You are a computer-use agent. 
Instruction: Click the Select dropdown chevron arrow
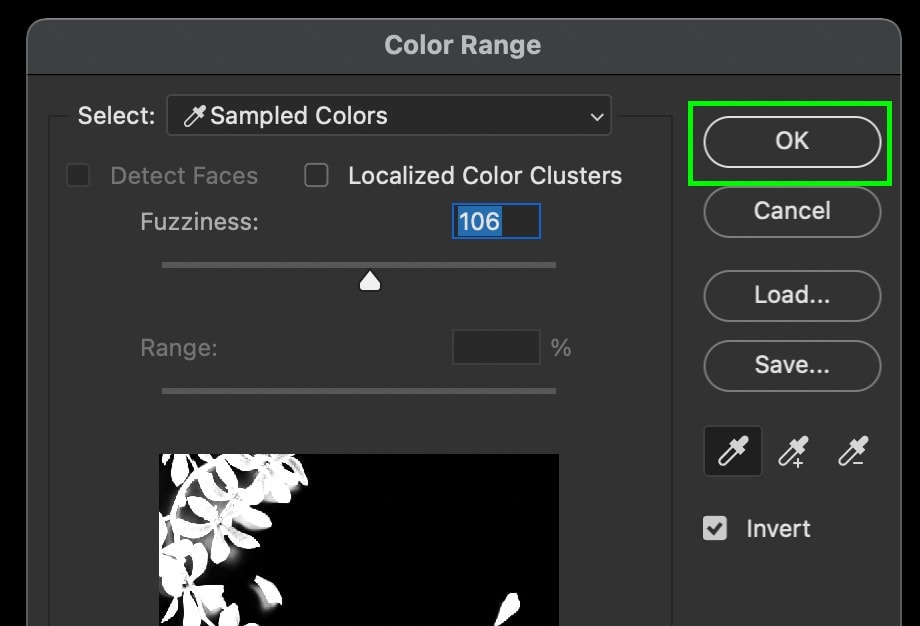point(597,116)
